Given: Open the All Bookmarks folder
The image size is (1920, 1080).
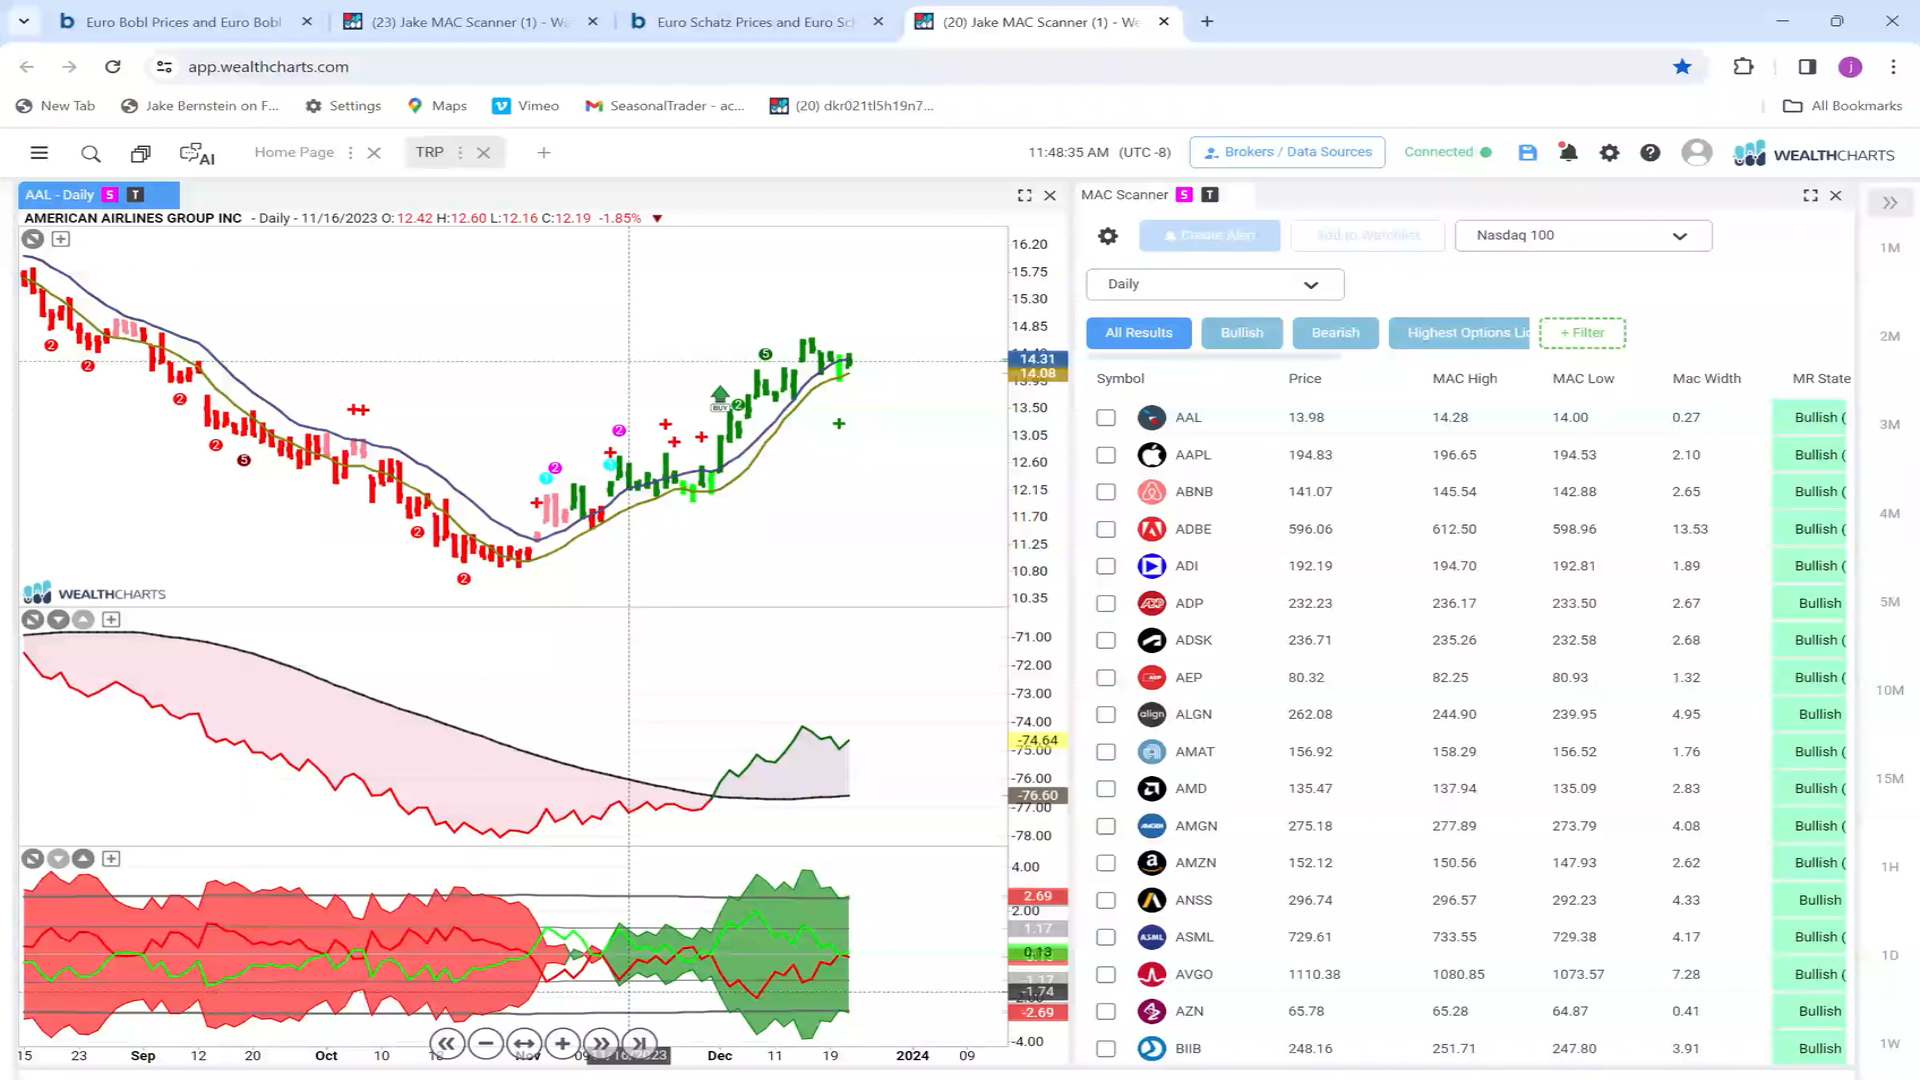Looking at the screenshot, I should (1843, 106).
